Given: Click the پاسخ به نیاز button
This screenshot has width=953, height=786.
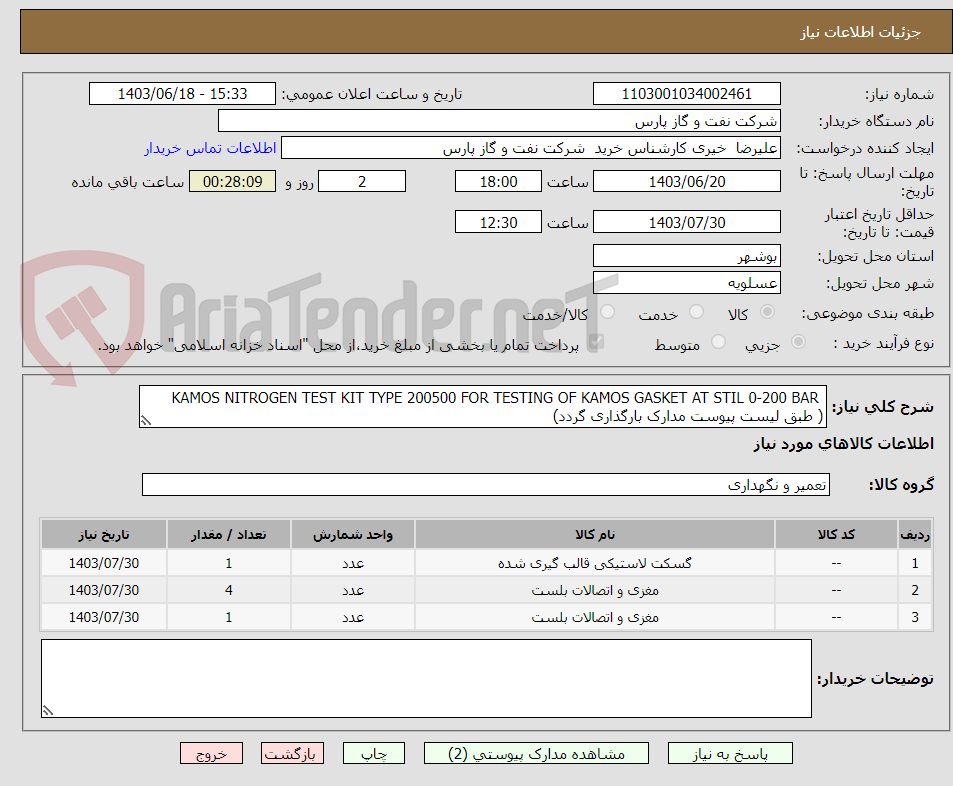Looking at the screenshot, I should click(x=730, y=753).
